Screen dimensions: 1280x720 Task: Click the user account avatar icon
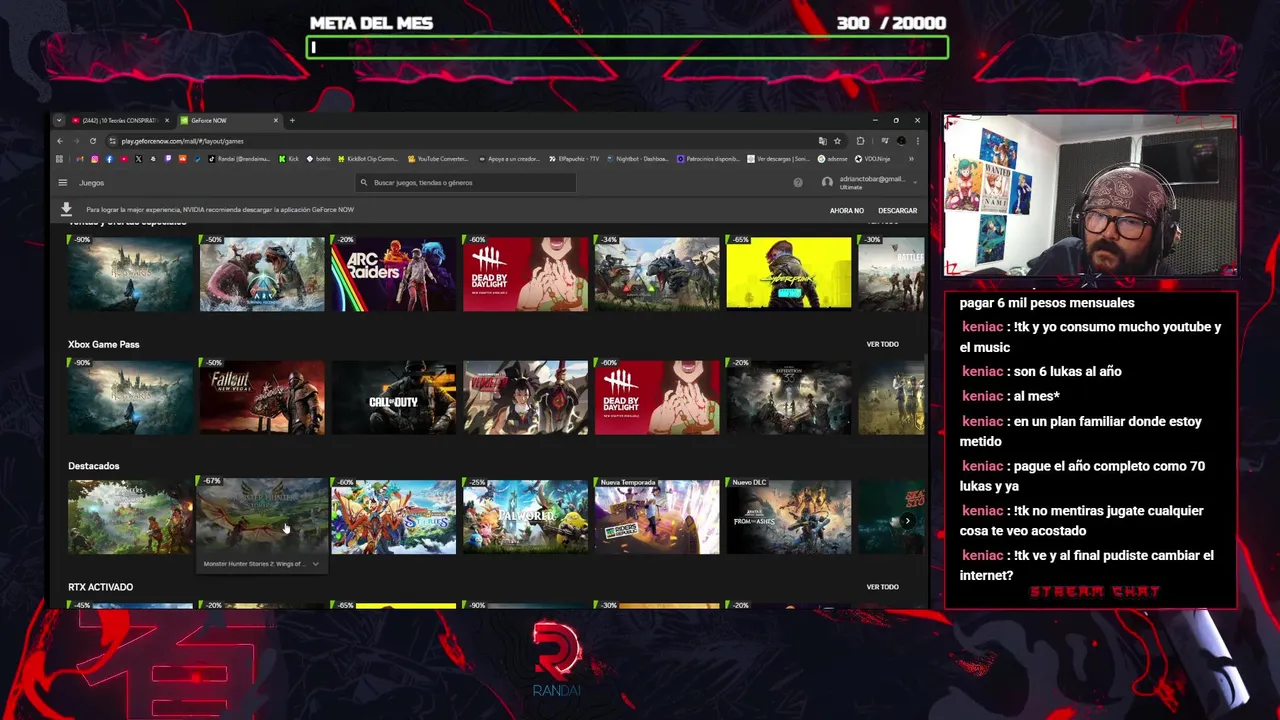[827, 183]
